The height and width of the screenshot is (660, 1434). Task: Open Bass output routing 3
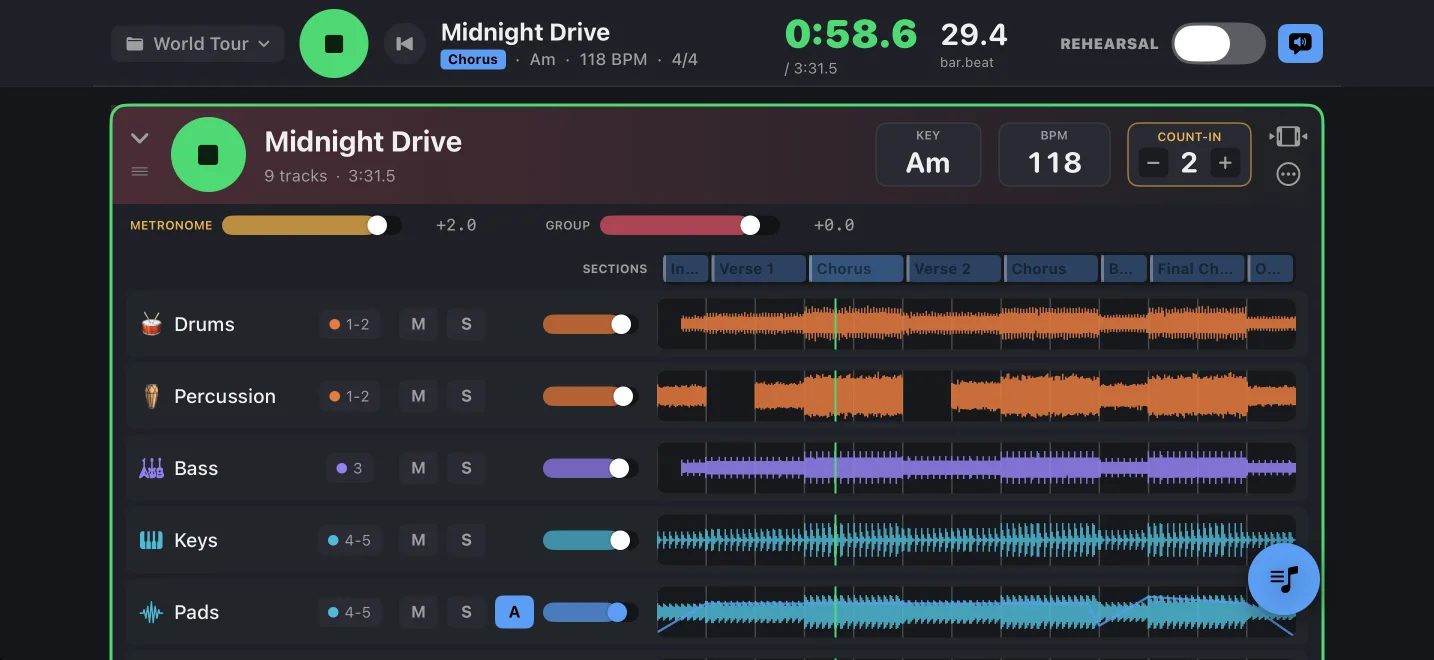tap(350, 468)
